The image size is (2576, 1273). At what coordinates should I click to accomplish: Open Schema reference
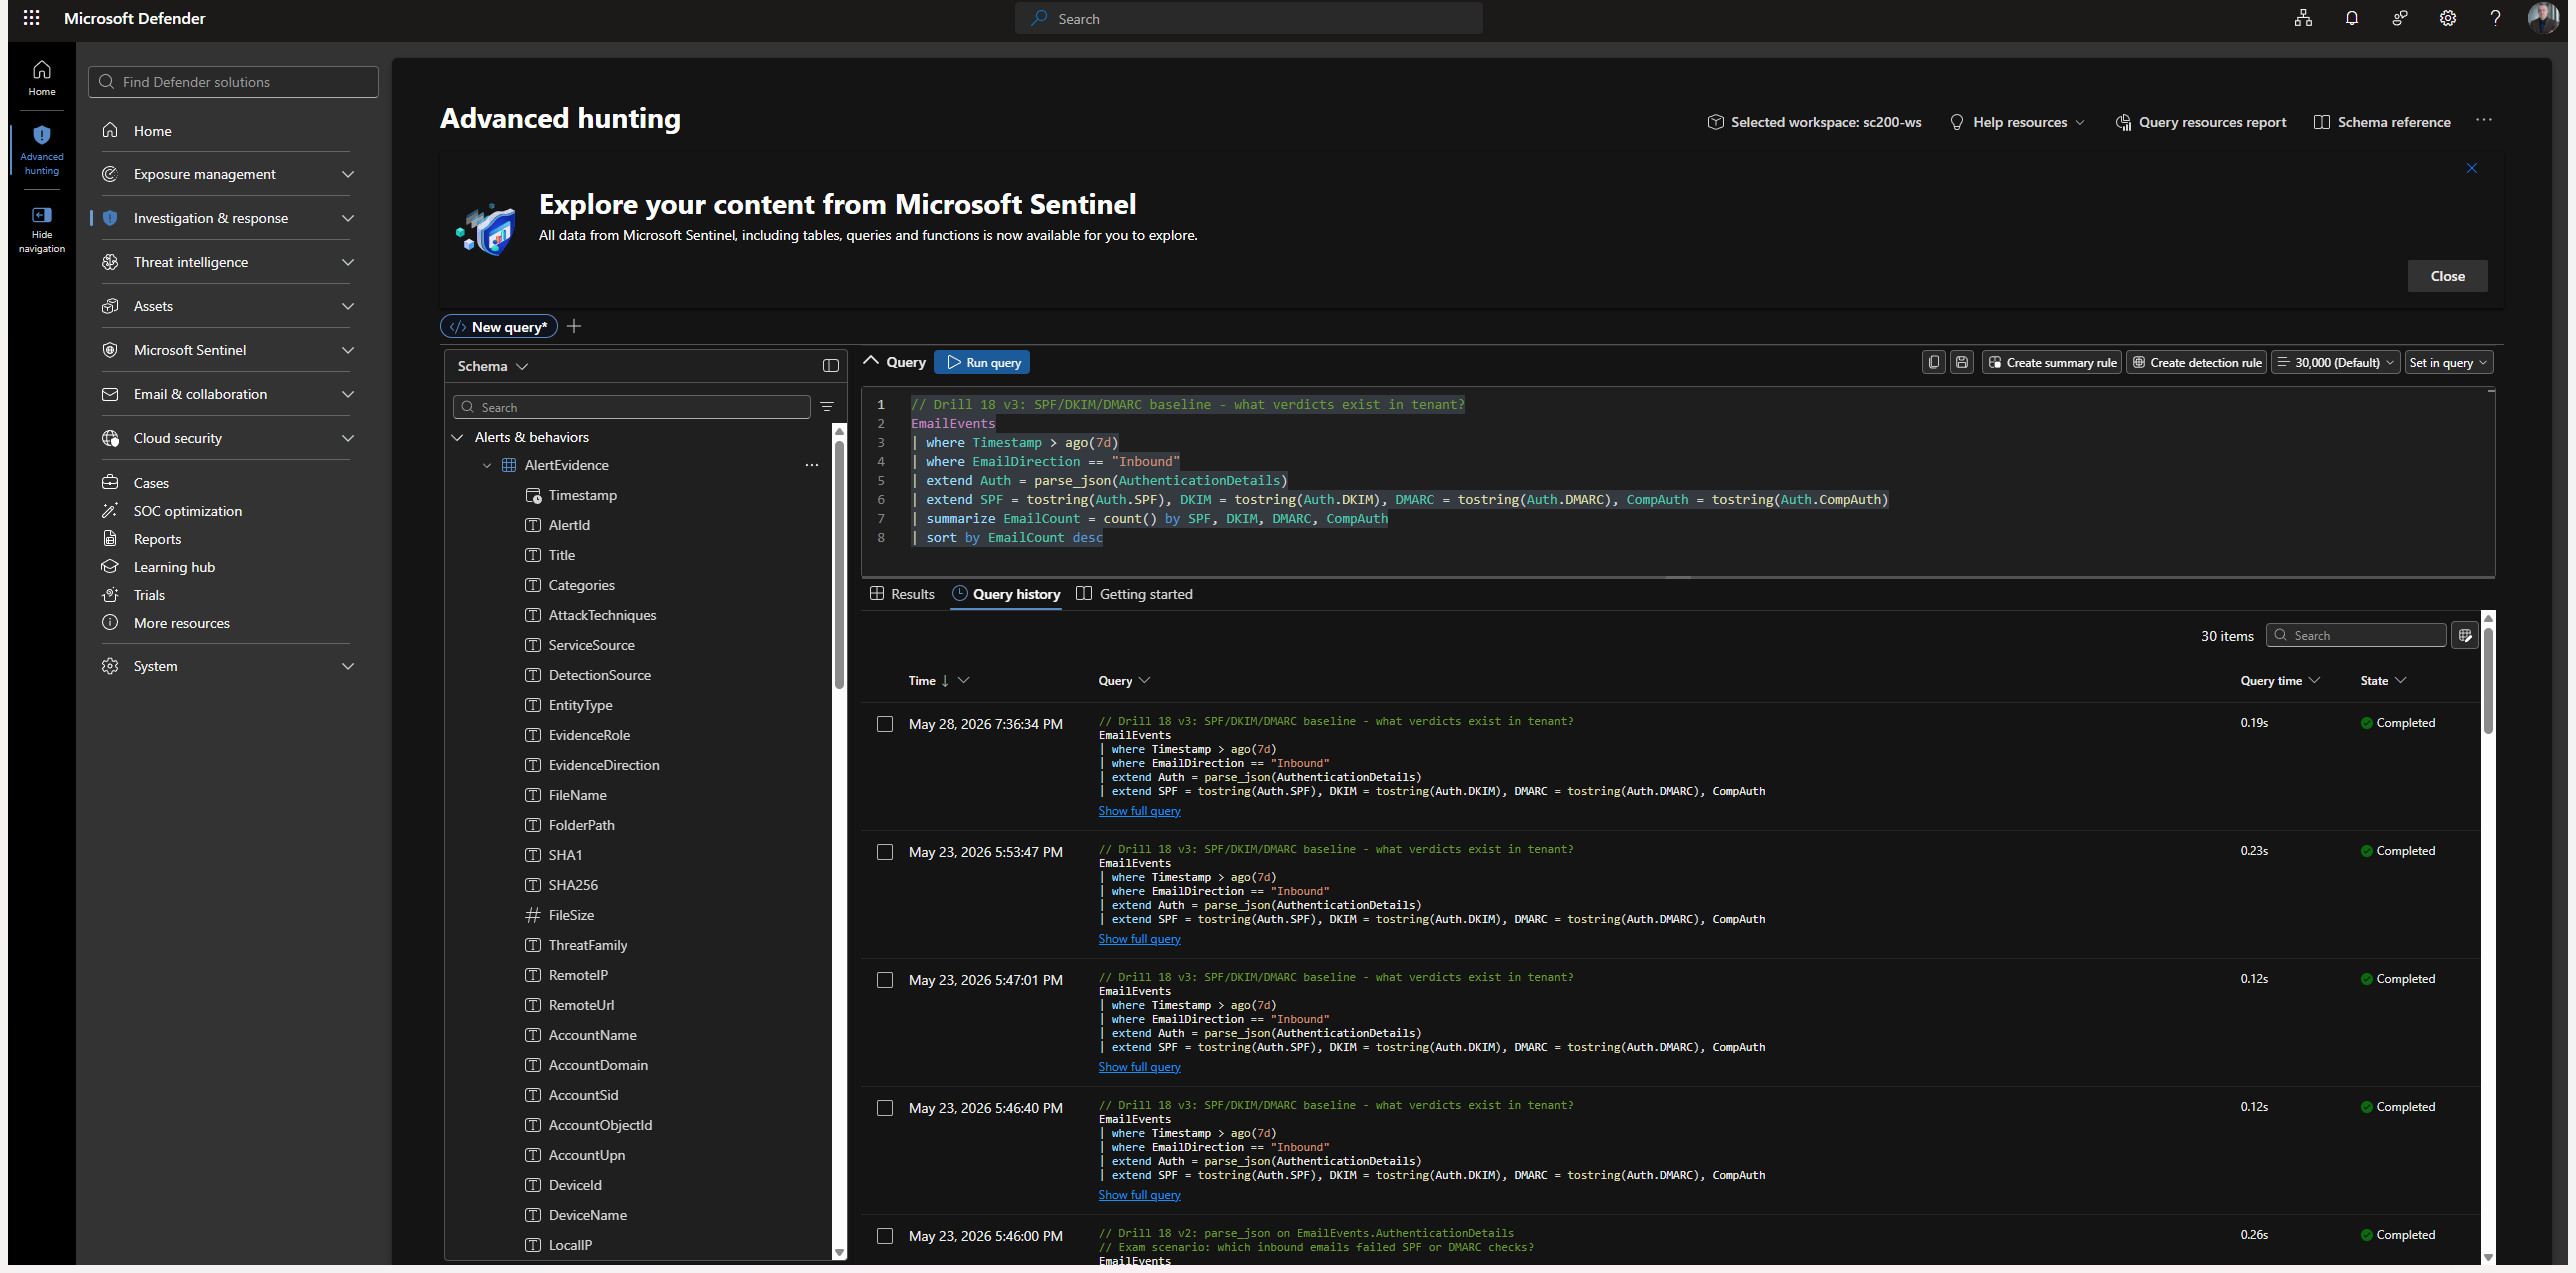pos(2382,122)
